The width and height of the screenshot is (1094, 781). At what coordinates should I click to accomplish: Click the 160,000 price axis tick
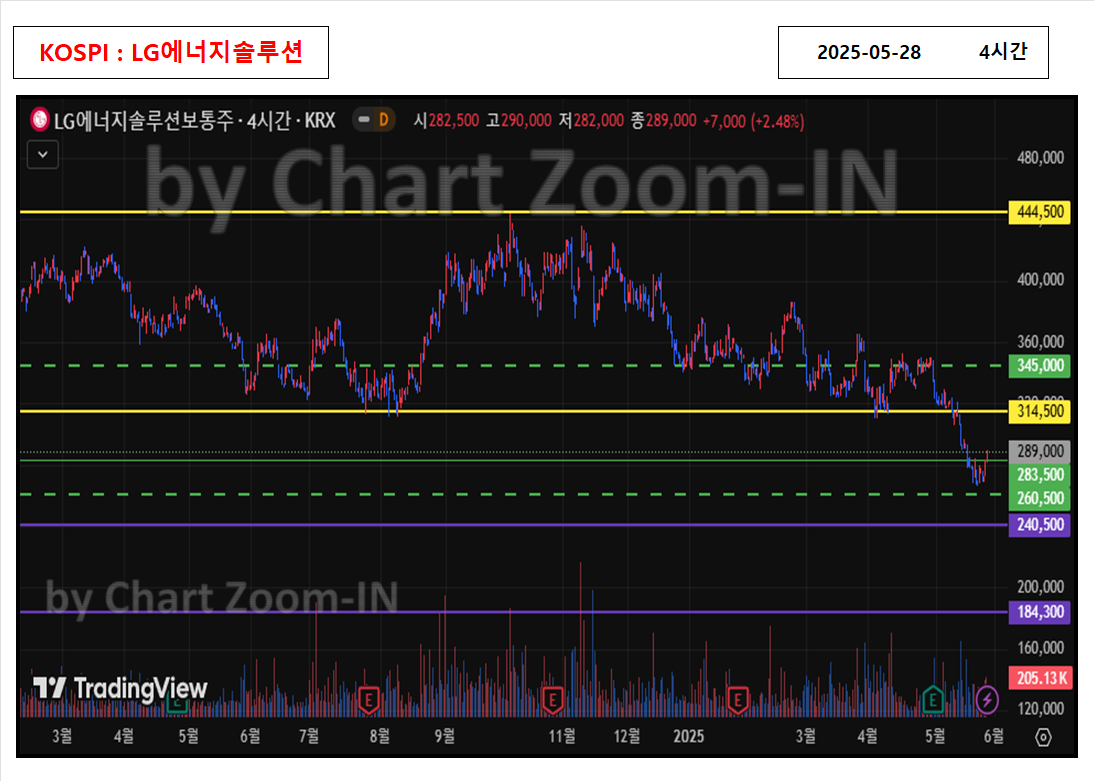(1040, 648)
